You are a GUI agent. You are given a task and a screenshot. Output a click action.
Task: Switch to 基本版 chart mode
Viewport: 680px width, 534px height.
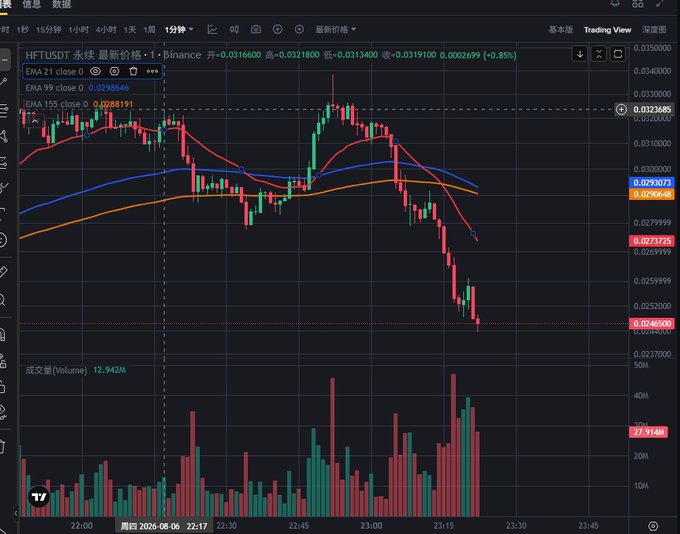tap(561, 29)
